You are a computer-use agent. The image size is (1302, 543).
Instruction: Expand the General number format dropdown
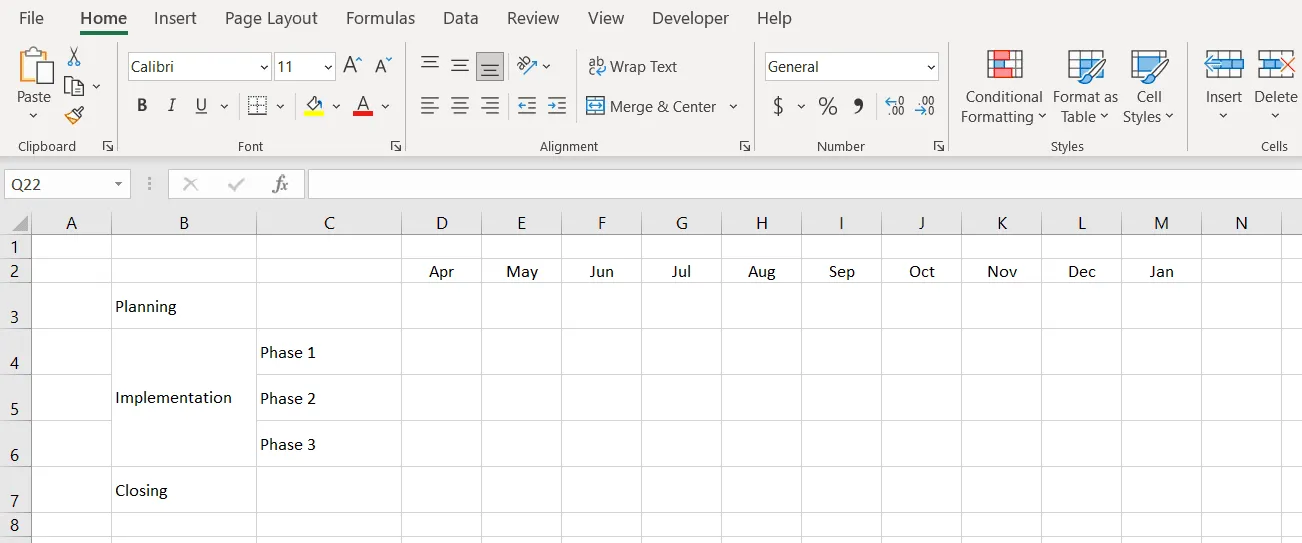tap(931, 67)
